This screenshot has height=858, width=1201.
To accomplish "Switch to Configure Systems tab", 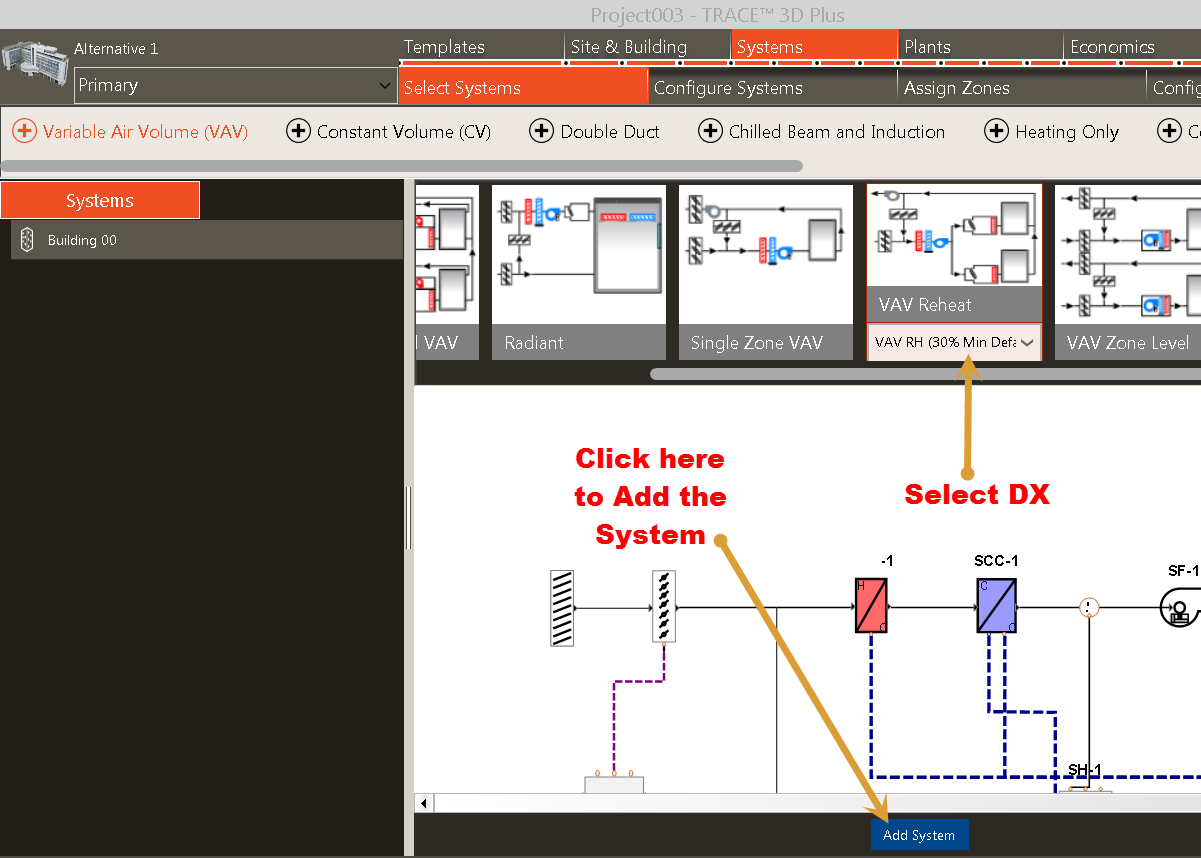I will click(x=728, y=88).
